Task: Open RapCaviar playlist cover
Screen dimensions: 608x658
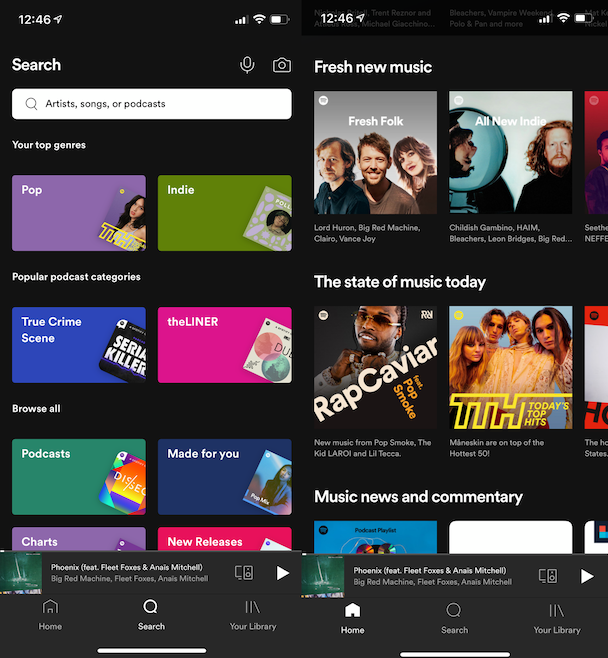Action: [375, 367]
